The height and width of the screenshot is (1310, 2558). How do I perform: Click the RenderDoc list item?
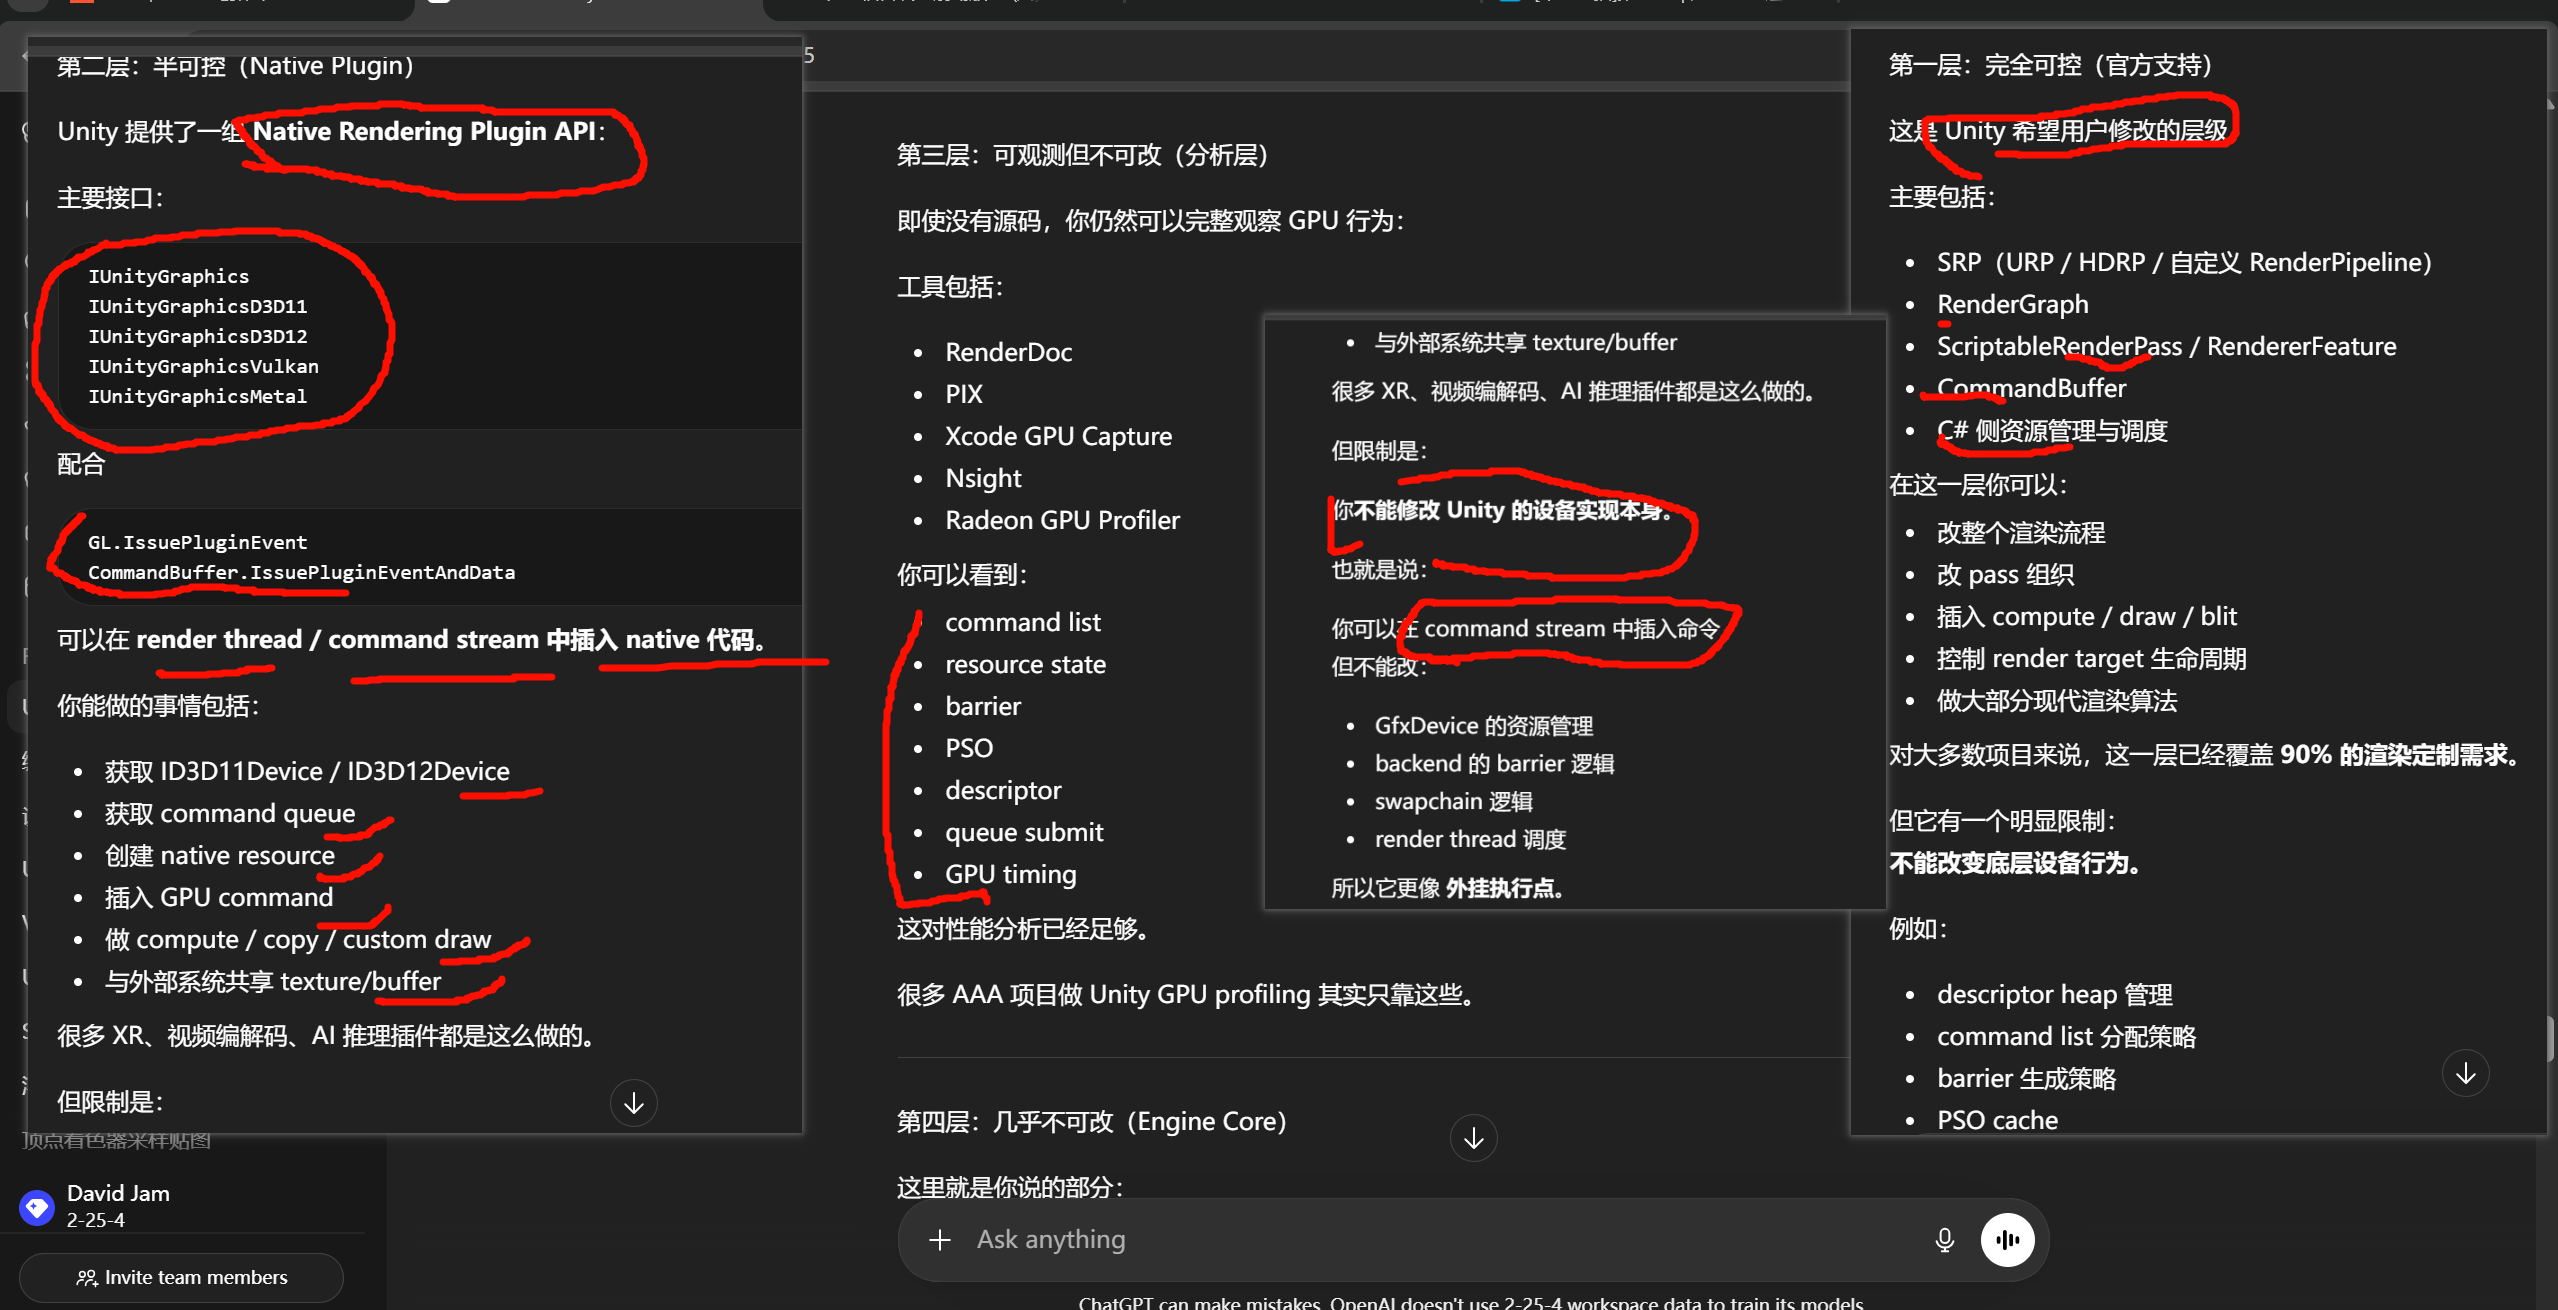point(1008,352)
